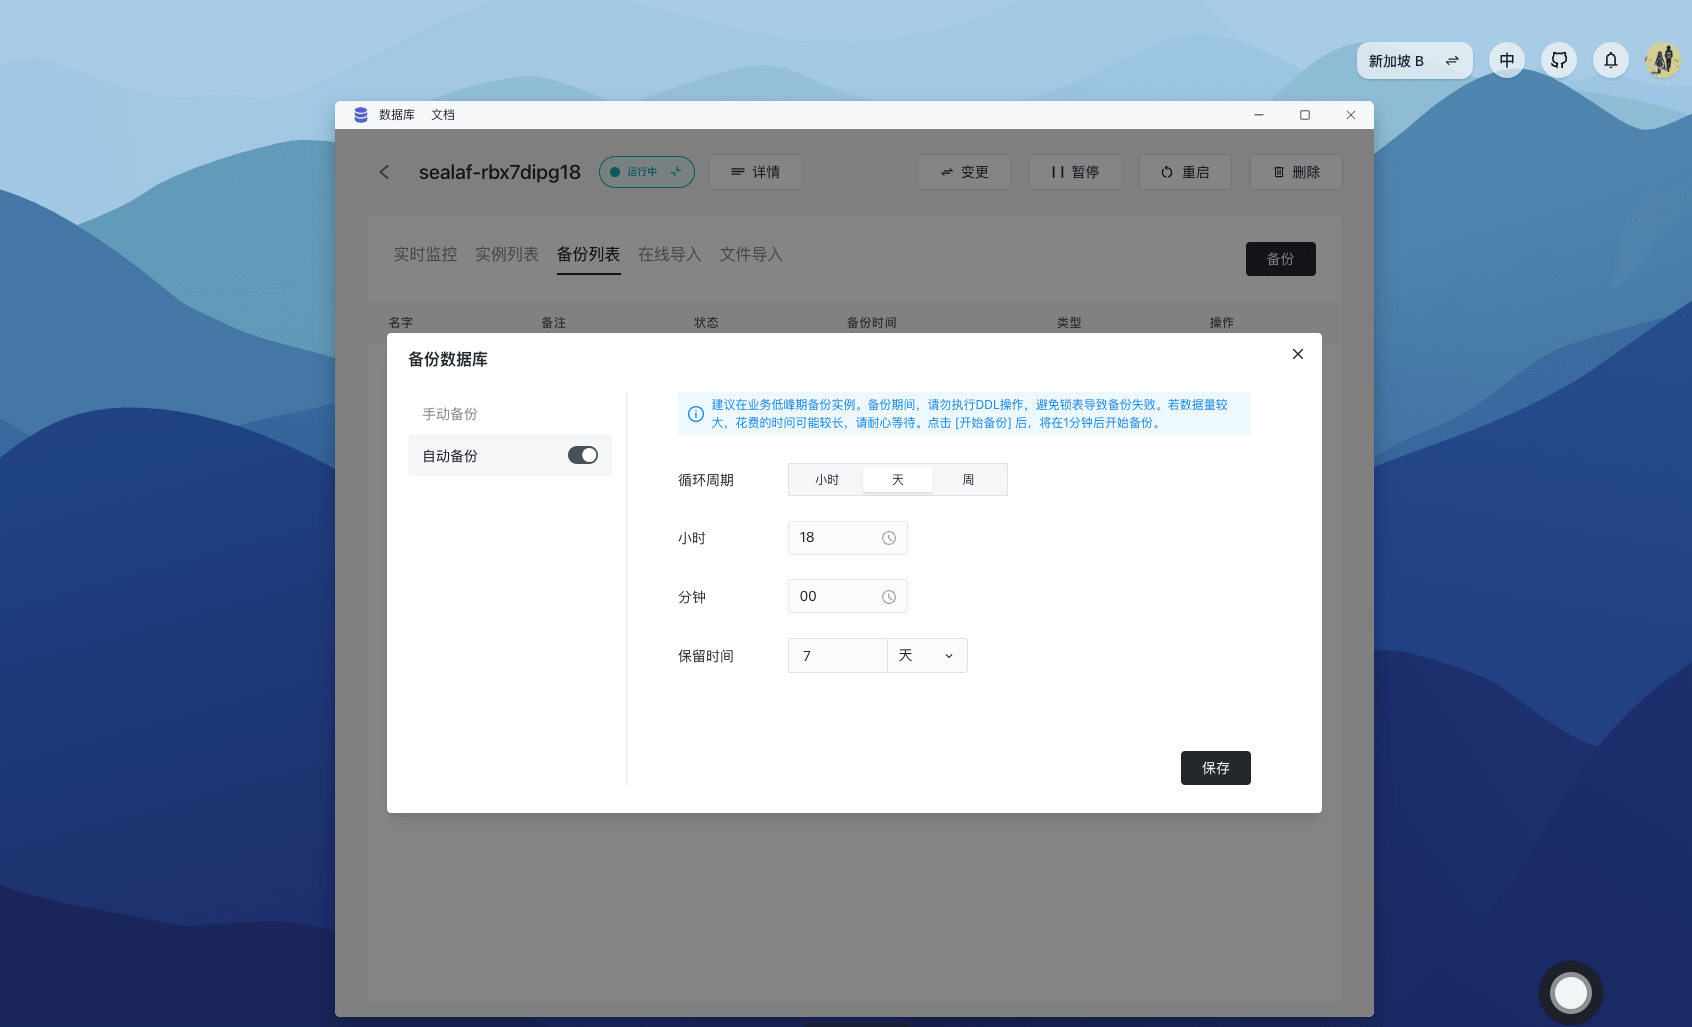Click the clock icon in minute field

click(889, 597)
